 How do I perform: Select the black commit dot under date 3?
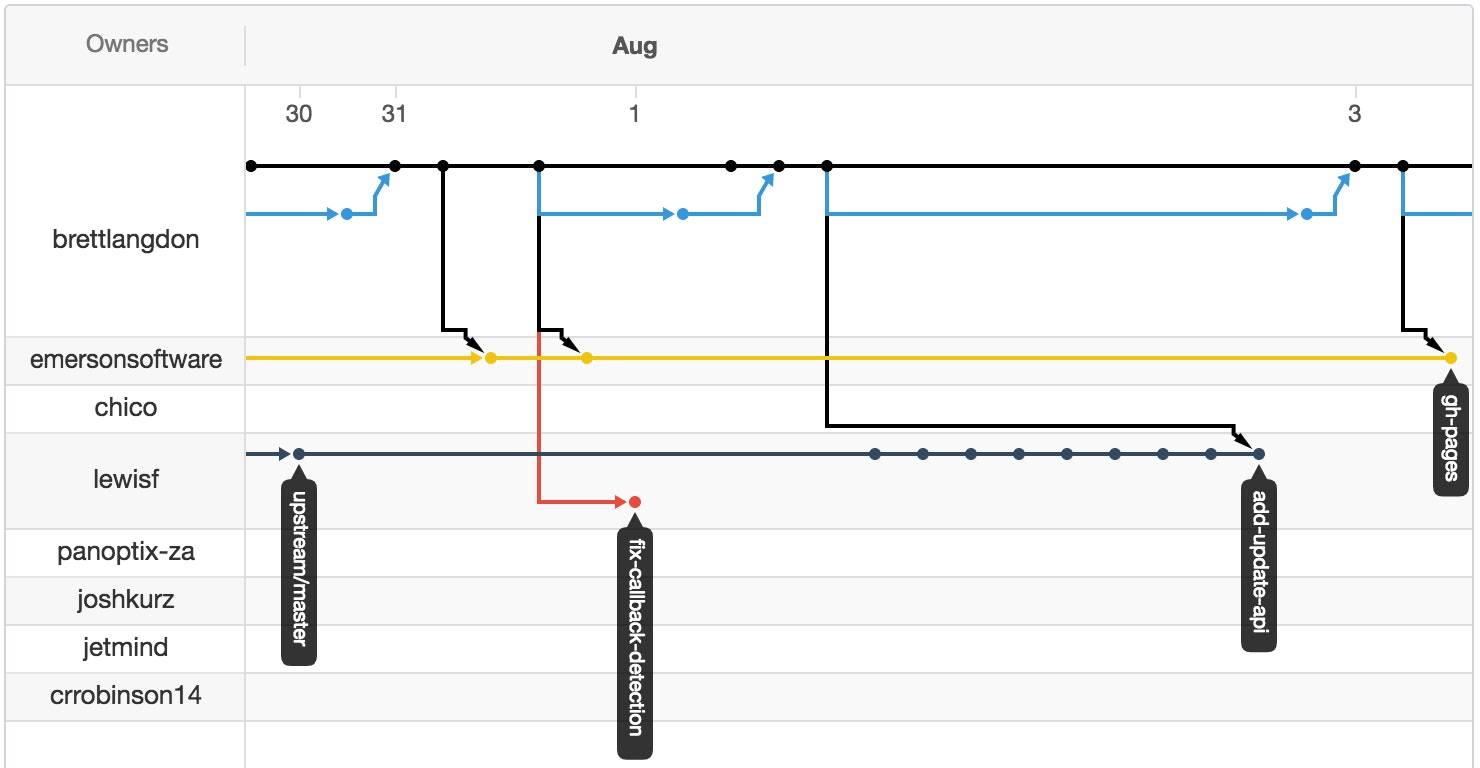point(1355,166)
